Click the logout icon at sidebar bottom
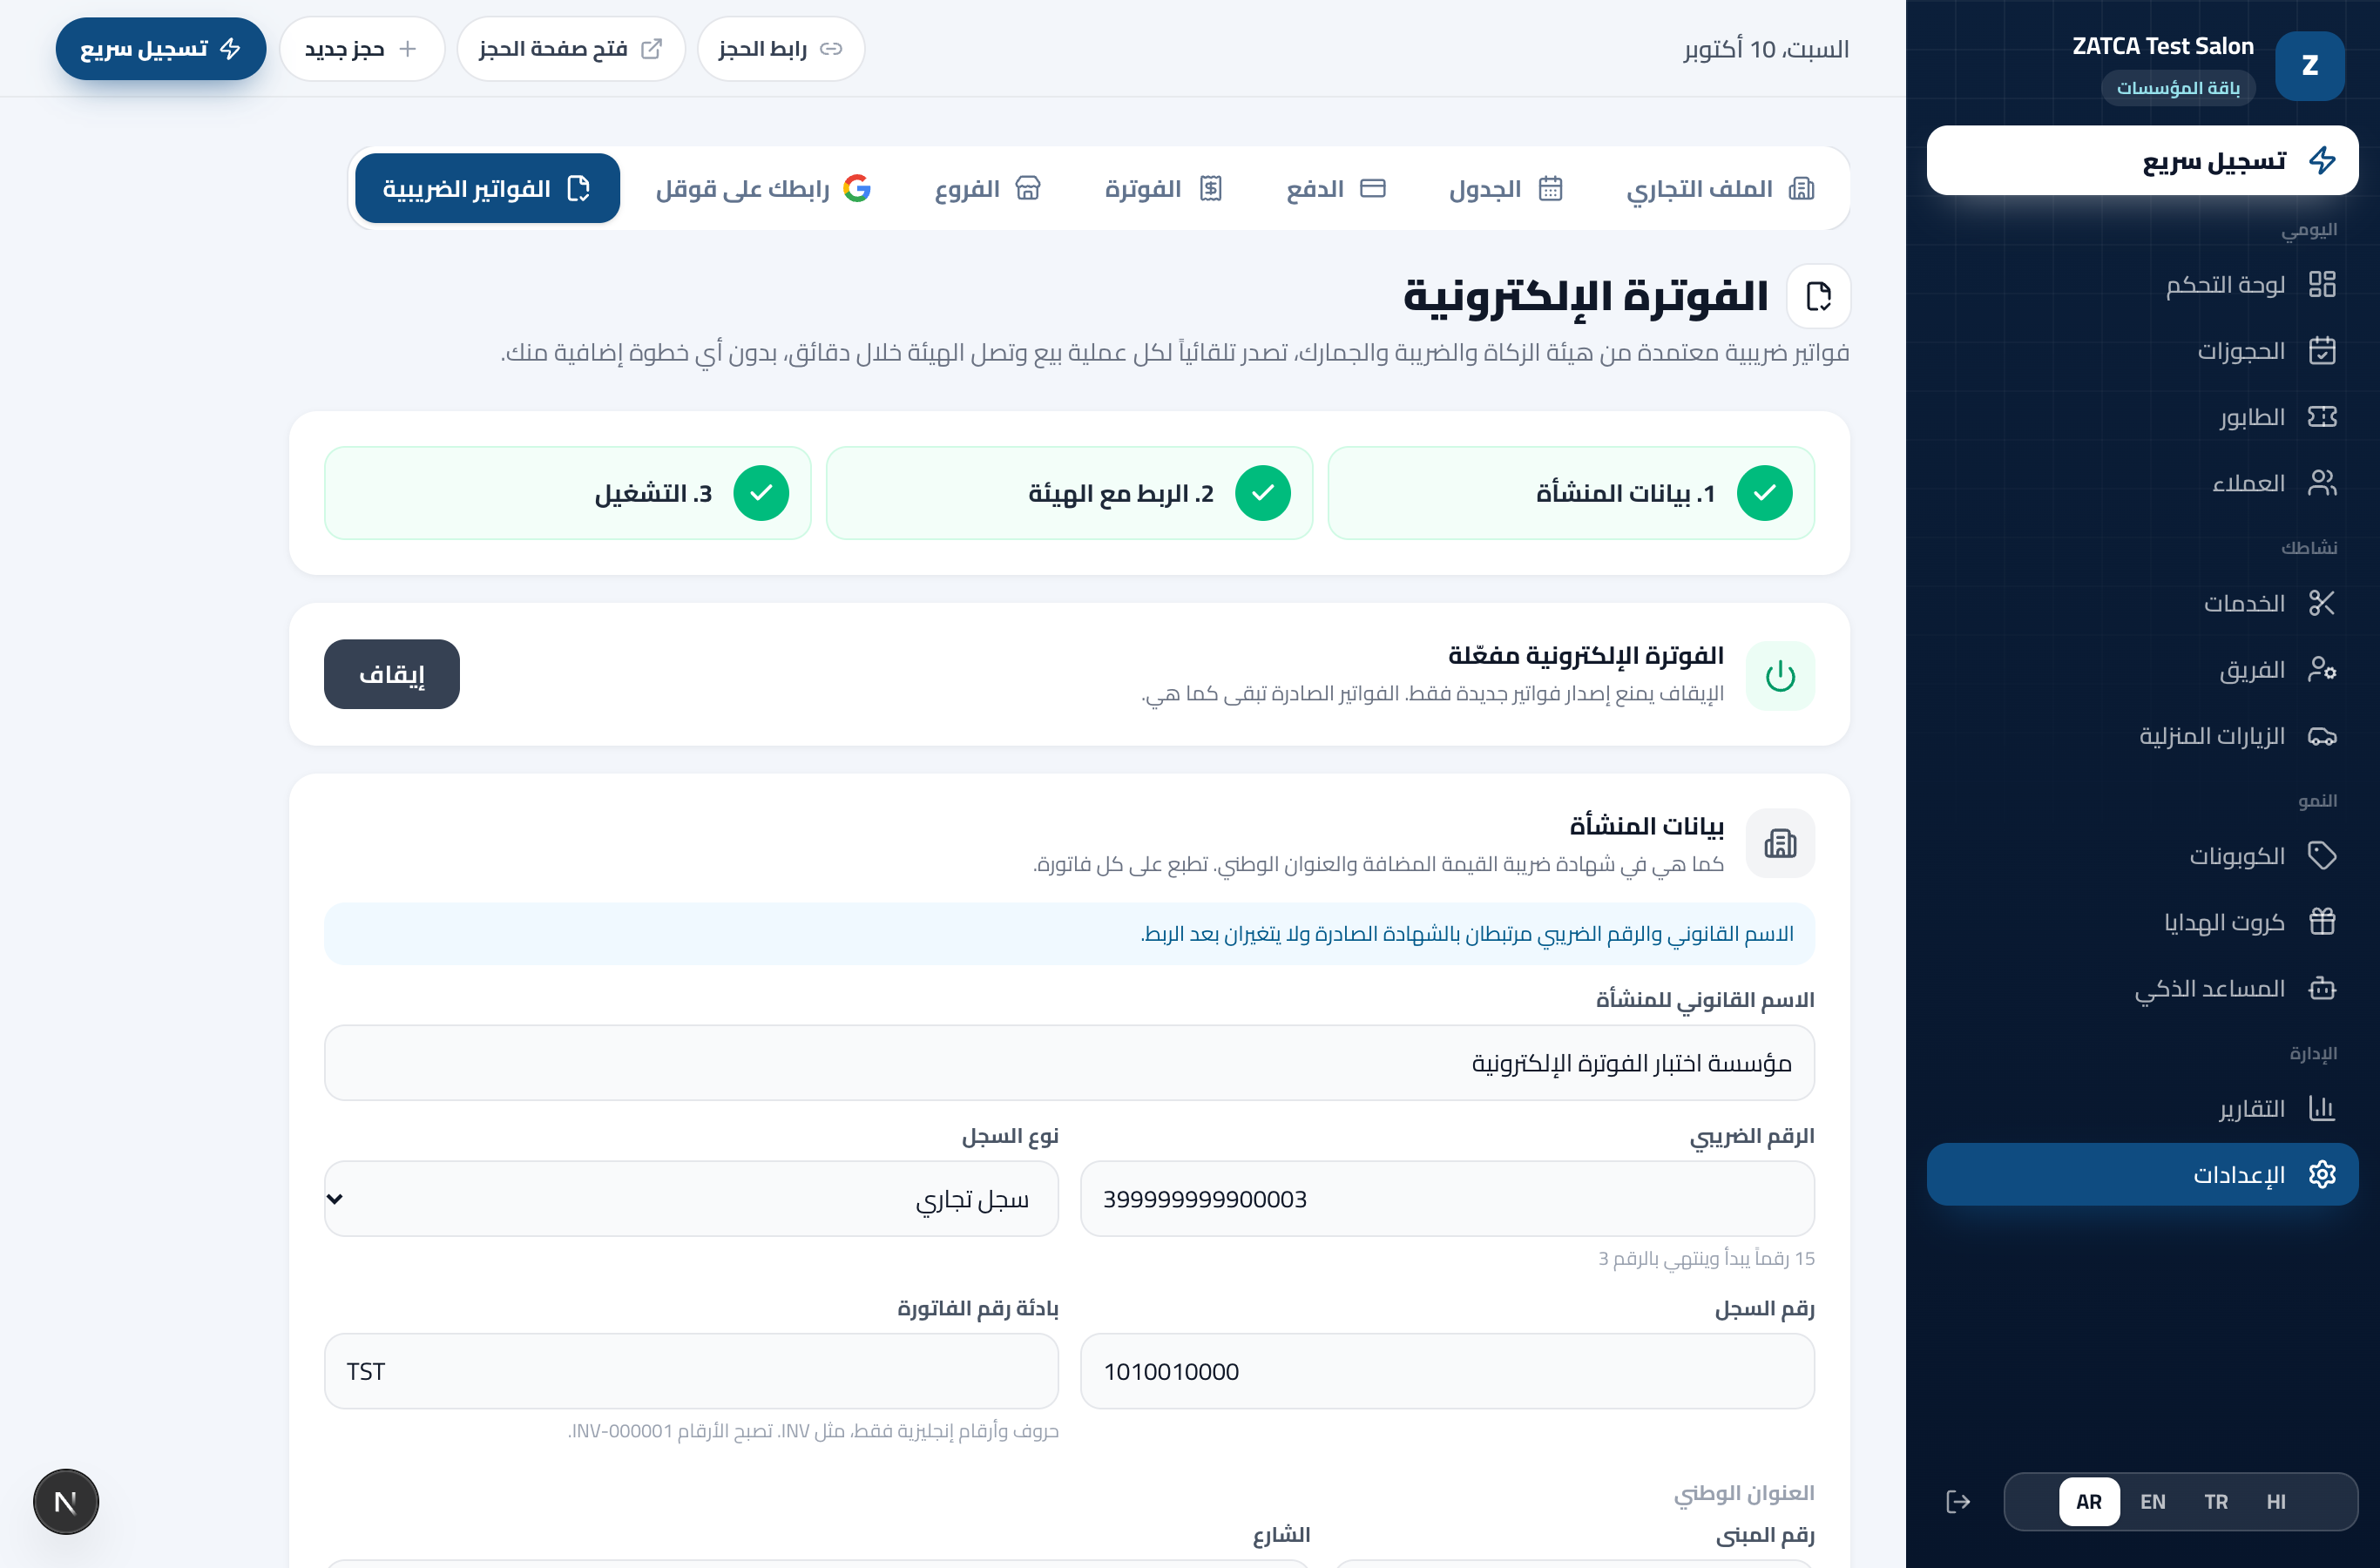 (x=1957, y=1501)
